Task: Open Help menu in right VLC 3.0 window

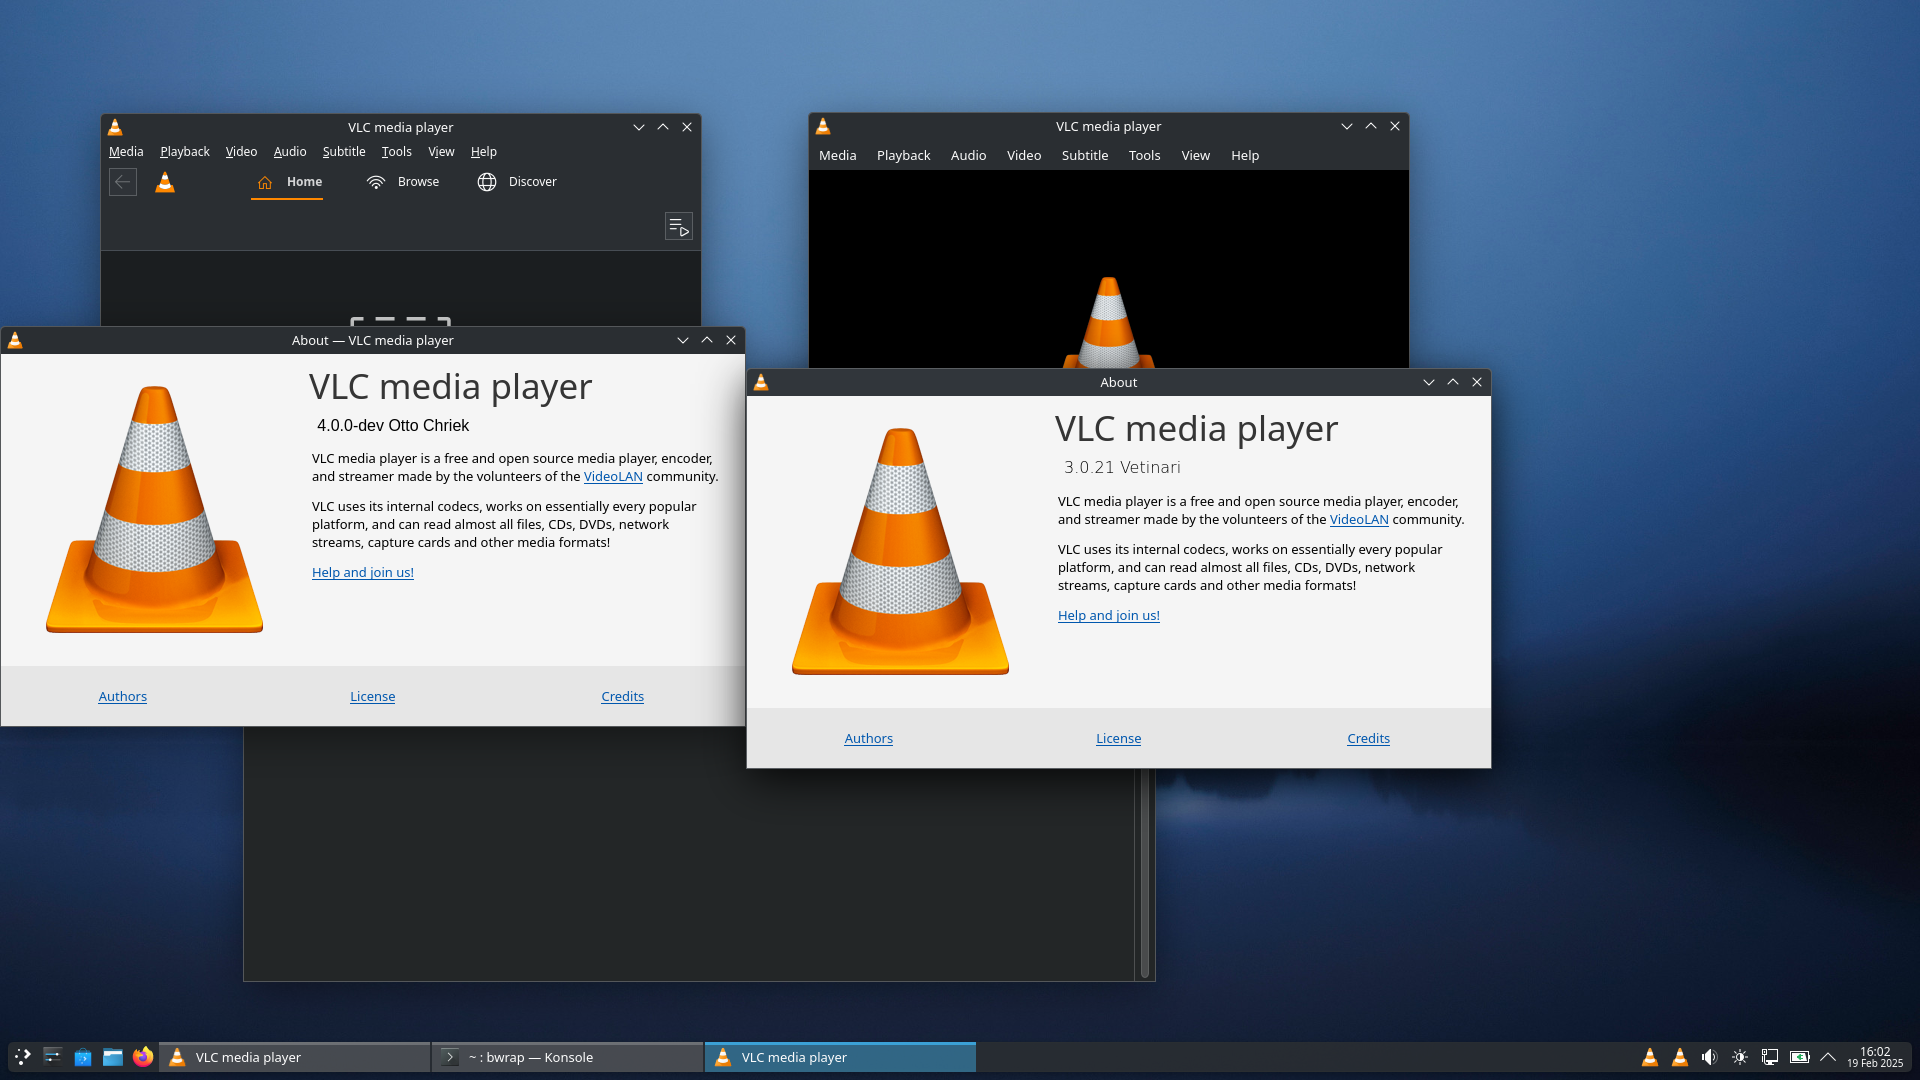Action: tap(1245, 156)
